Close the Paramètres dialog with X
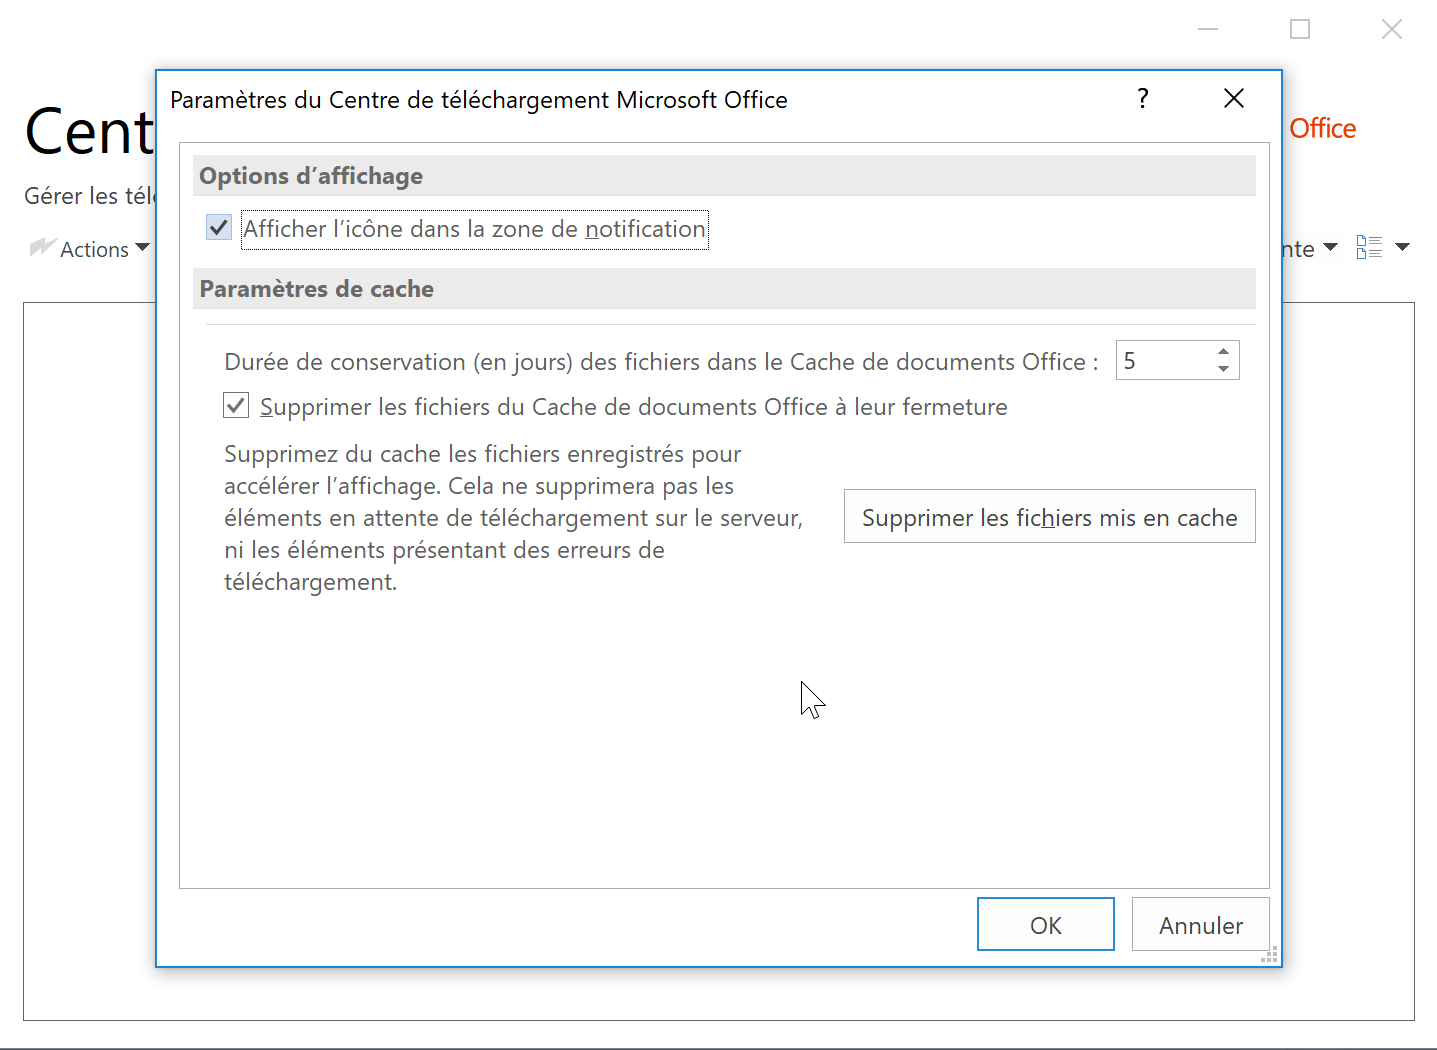This screenshot has height=1050, width=1437. click(1234, 98)
